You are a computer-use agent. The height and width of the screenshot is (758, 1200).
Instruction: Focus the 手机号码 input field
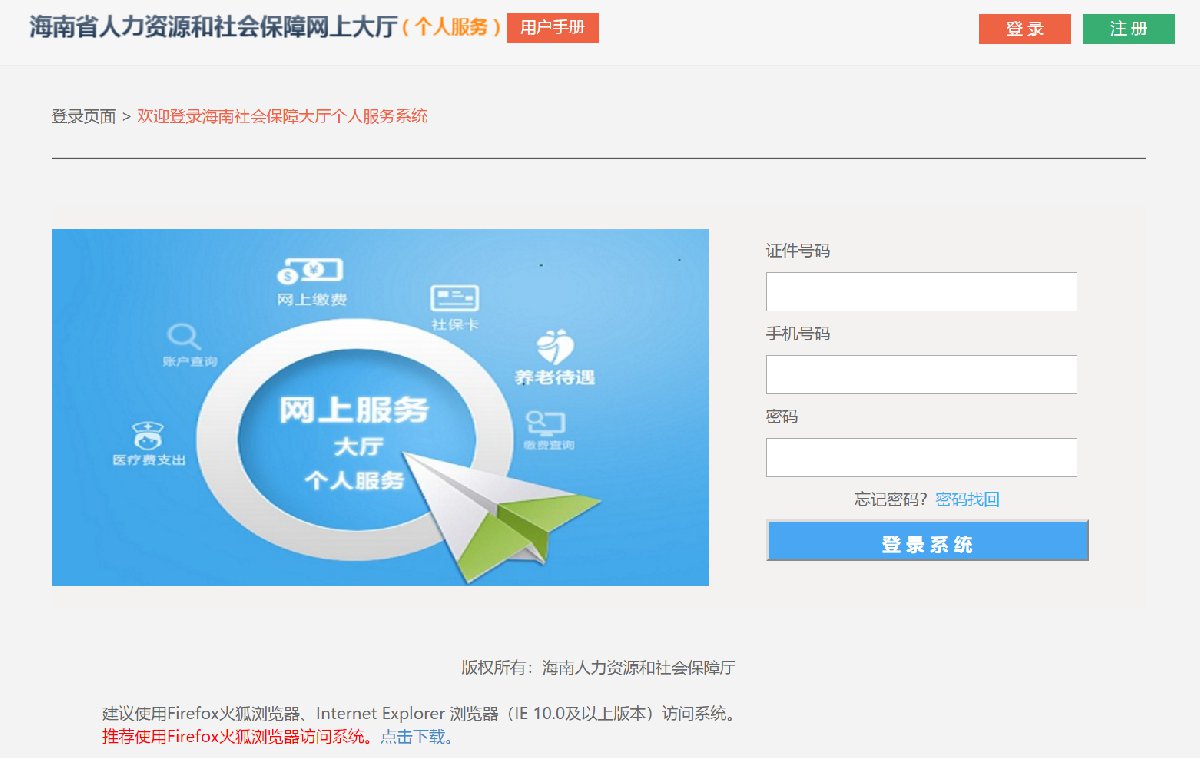click(x=921, y=375)
